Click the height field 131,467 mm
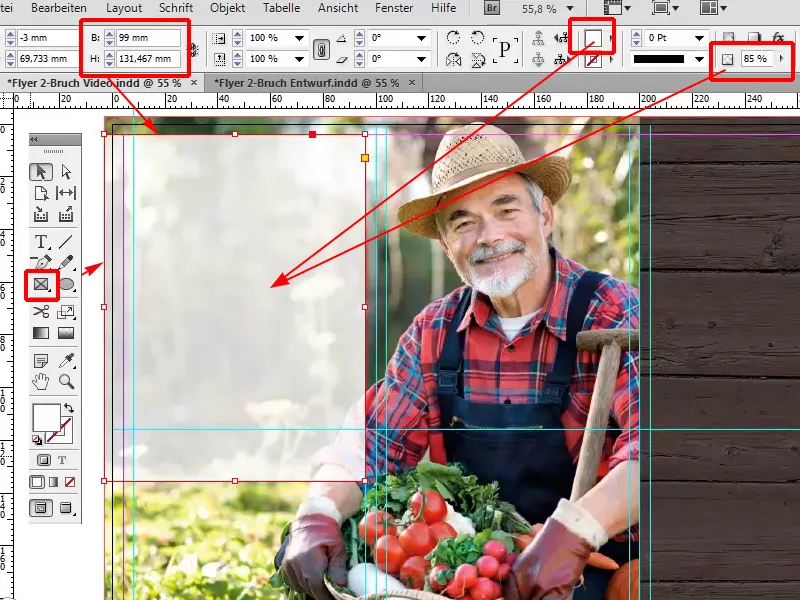This screenshot has height=600, width=800. pyautogui.click(x=148, y=59)
